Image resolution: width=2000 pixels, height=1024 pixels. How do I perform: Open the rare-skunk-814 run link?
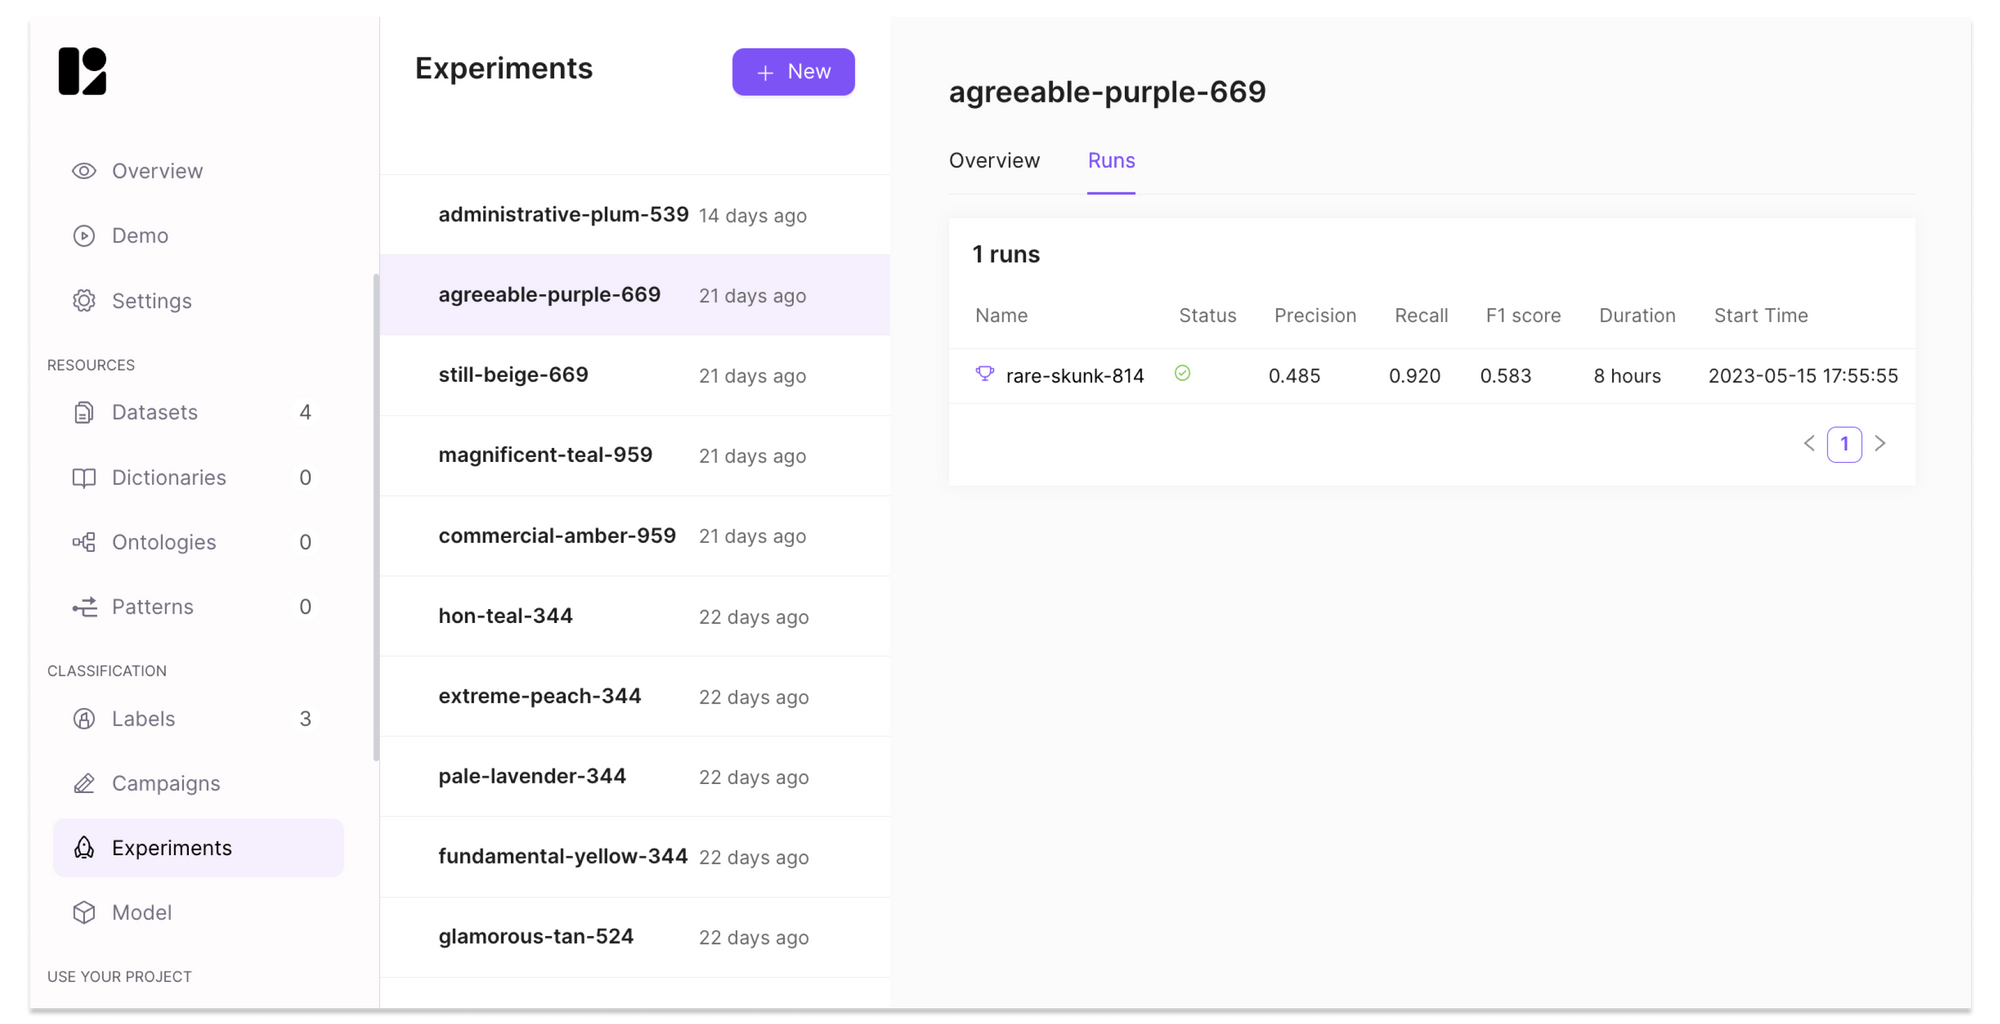point(1075,375)
